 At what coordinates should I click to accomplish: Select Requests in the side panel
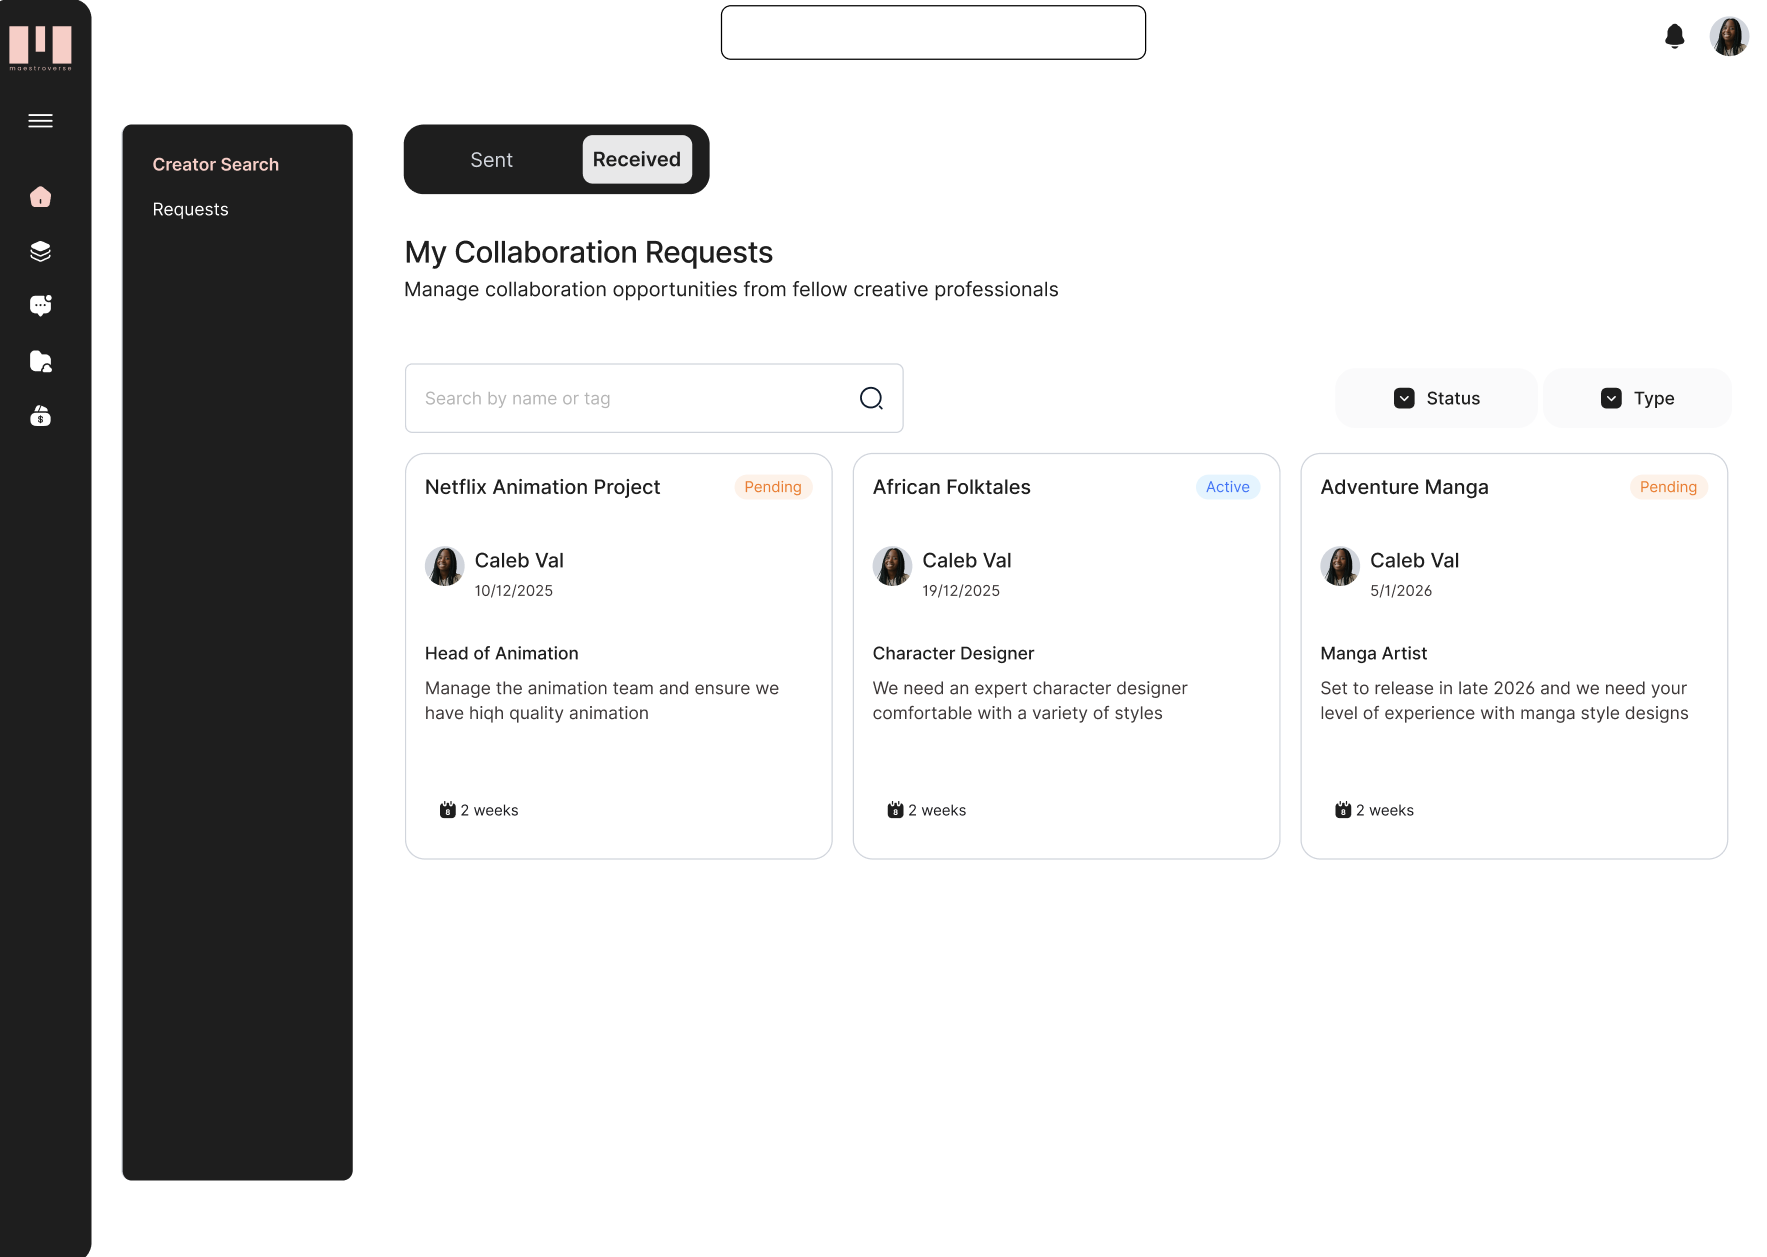coord(190,209)
